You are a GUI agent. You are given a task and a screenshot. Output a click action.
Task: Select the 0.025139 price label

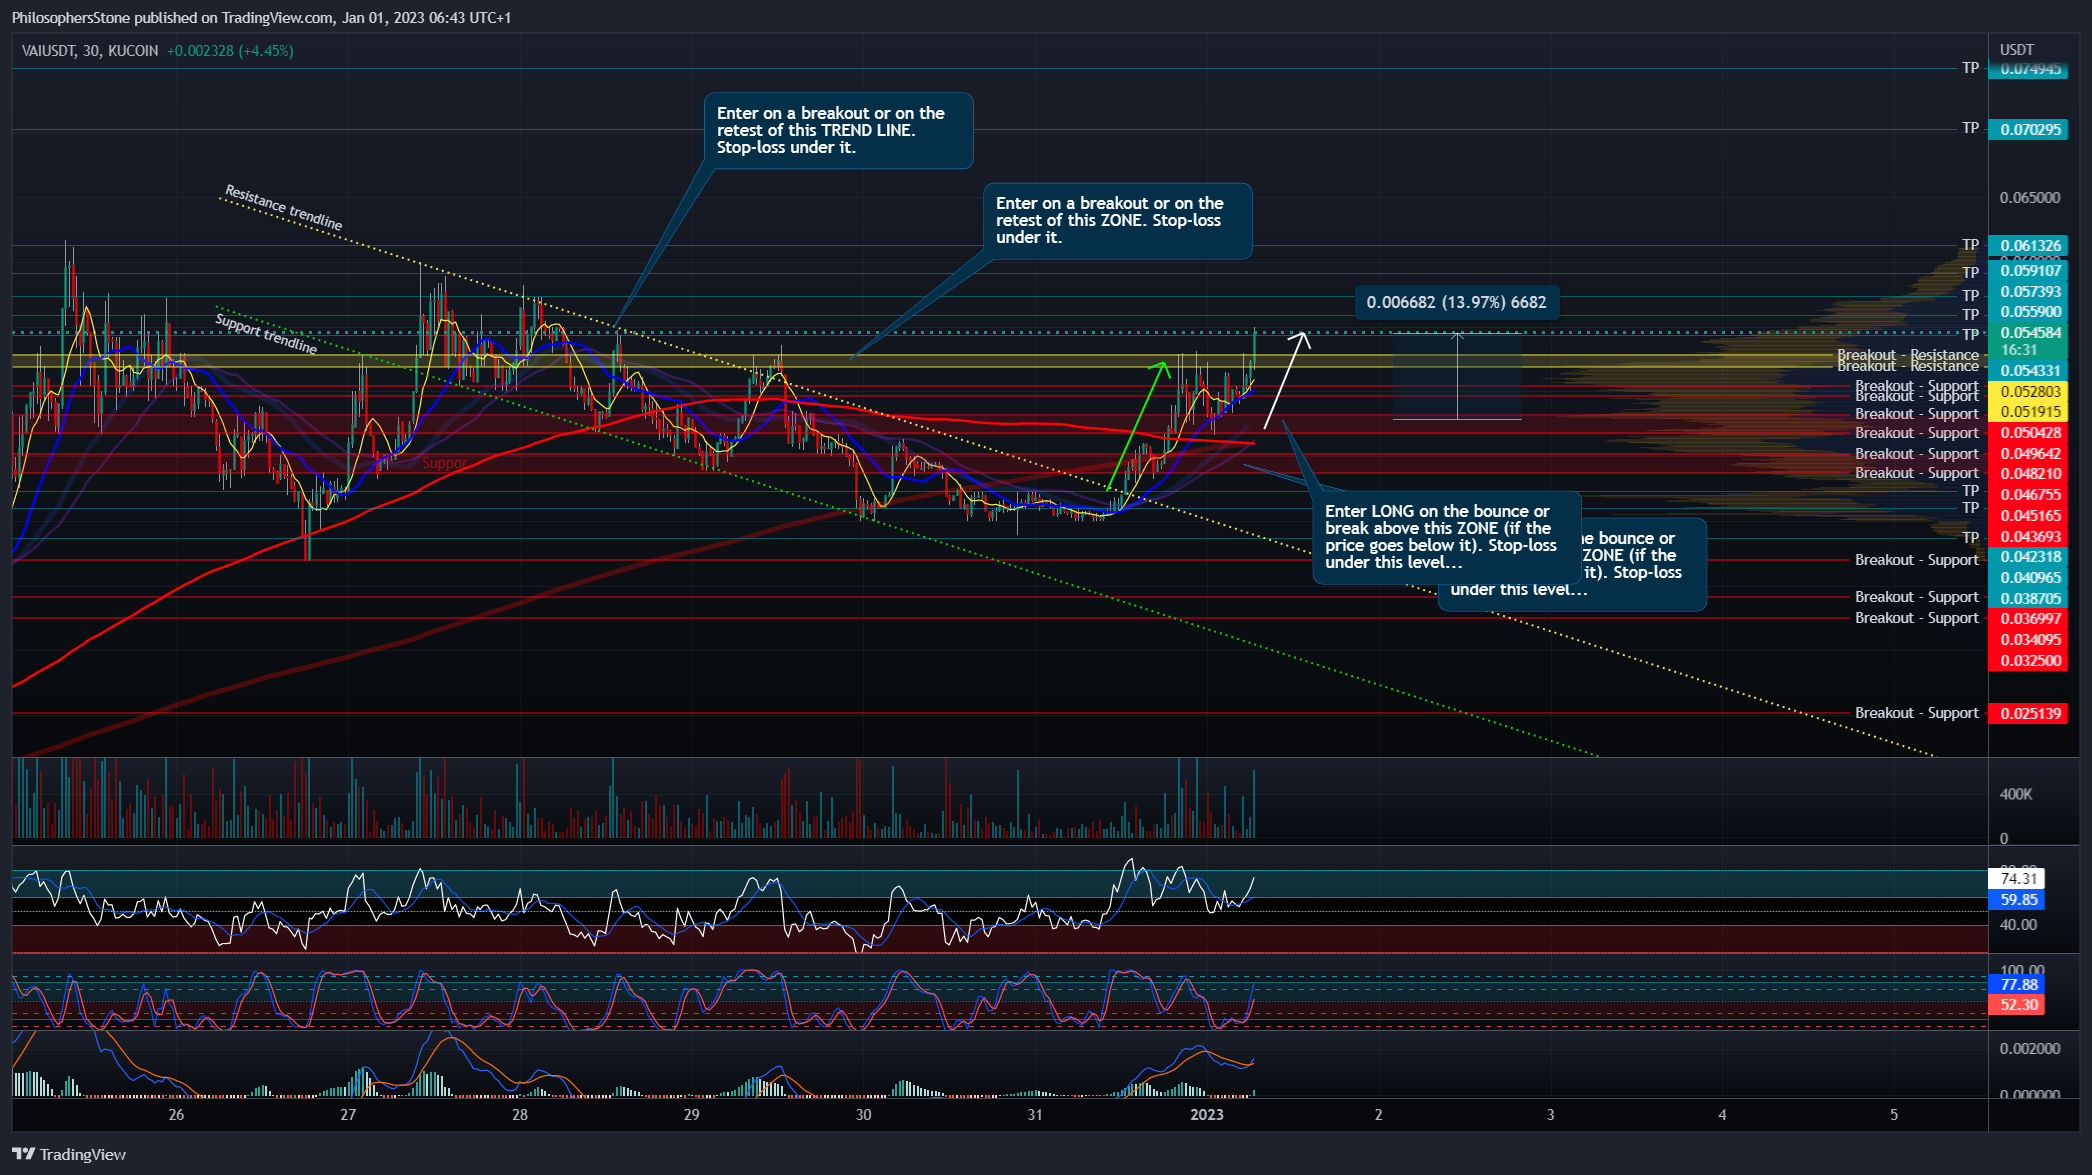tap(2028, 713)
